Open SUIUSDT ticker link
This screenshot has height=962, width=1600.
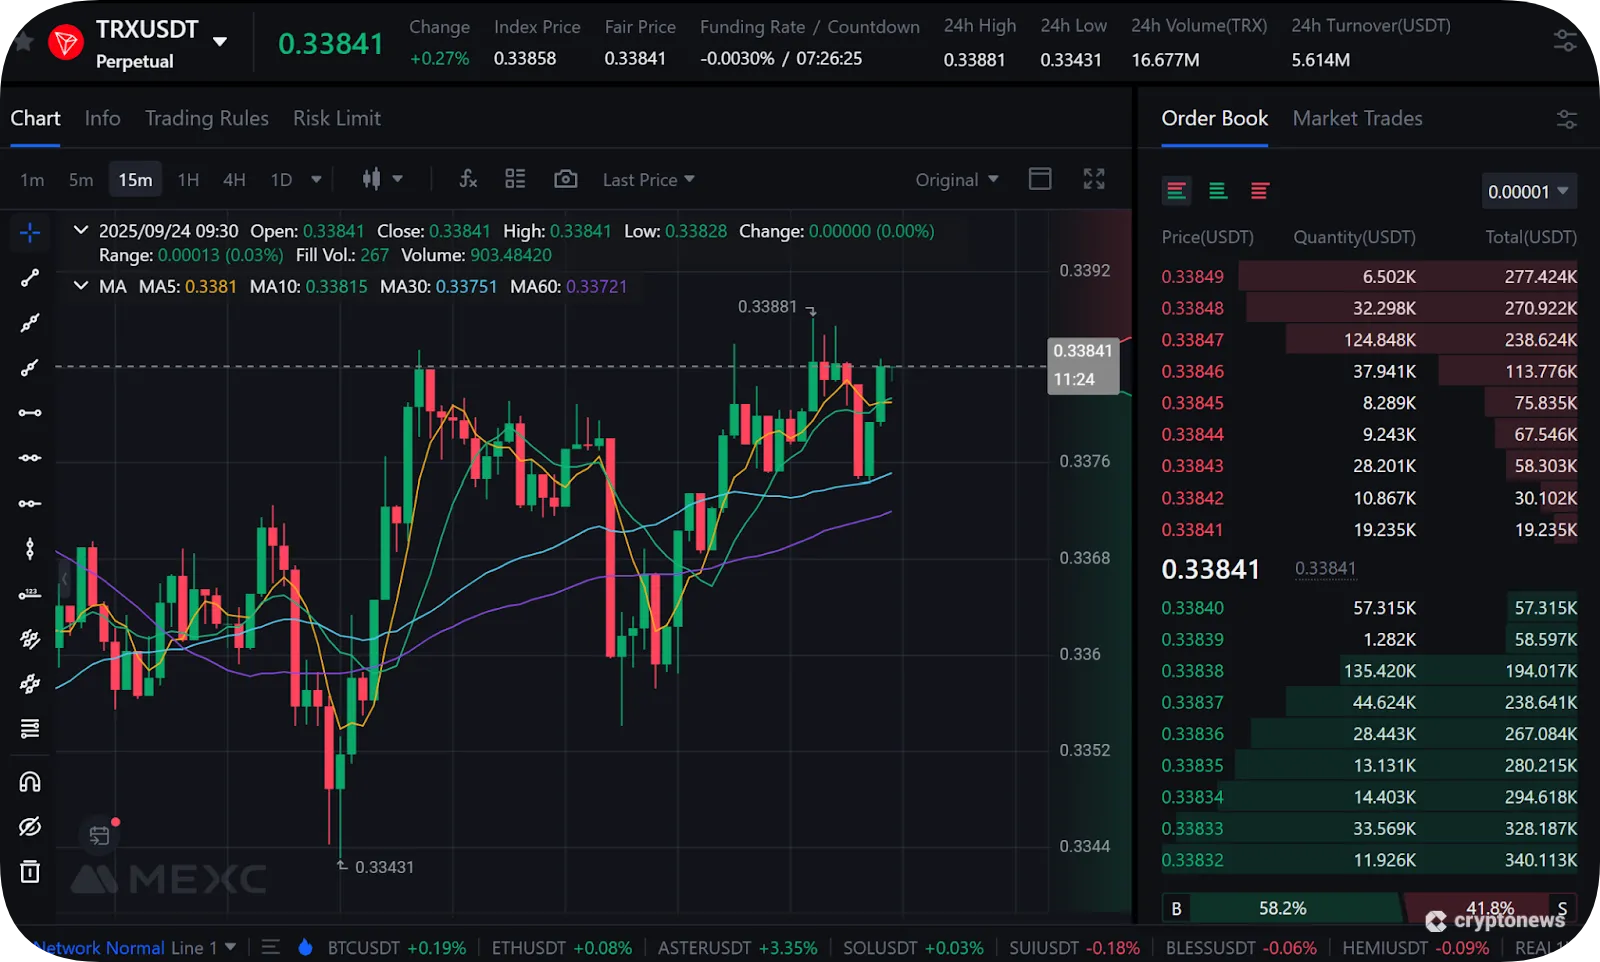coord(1074,947)
